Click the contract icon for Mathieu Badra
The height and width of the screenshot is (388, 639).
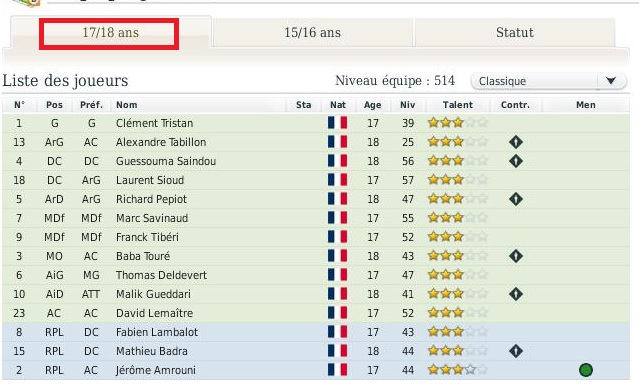516,351
